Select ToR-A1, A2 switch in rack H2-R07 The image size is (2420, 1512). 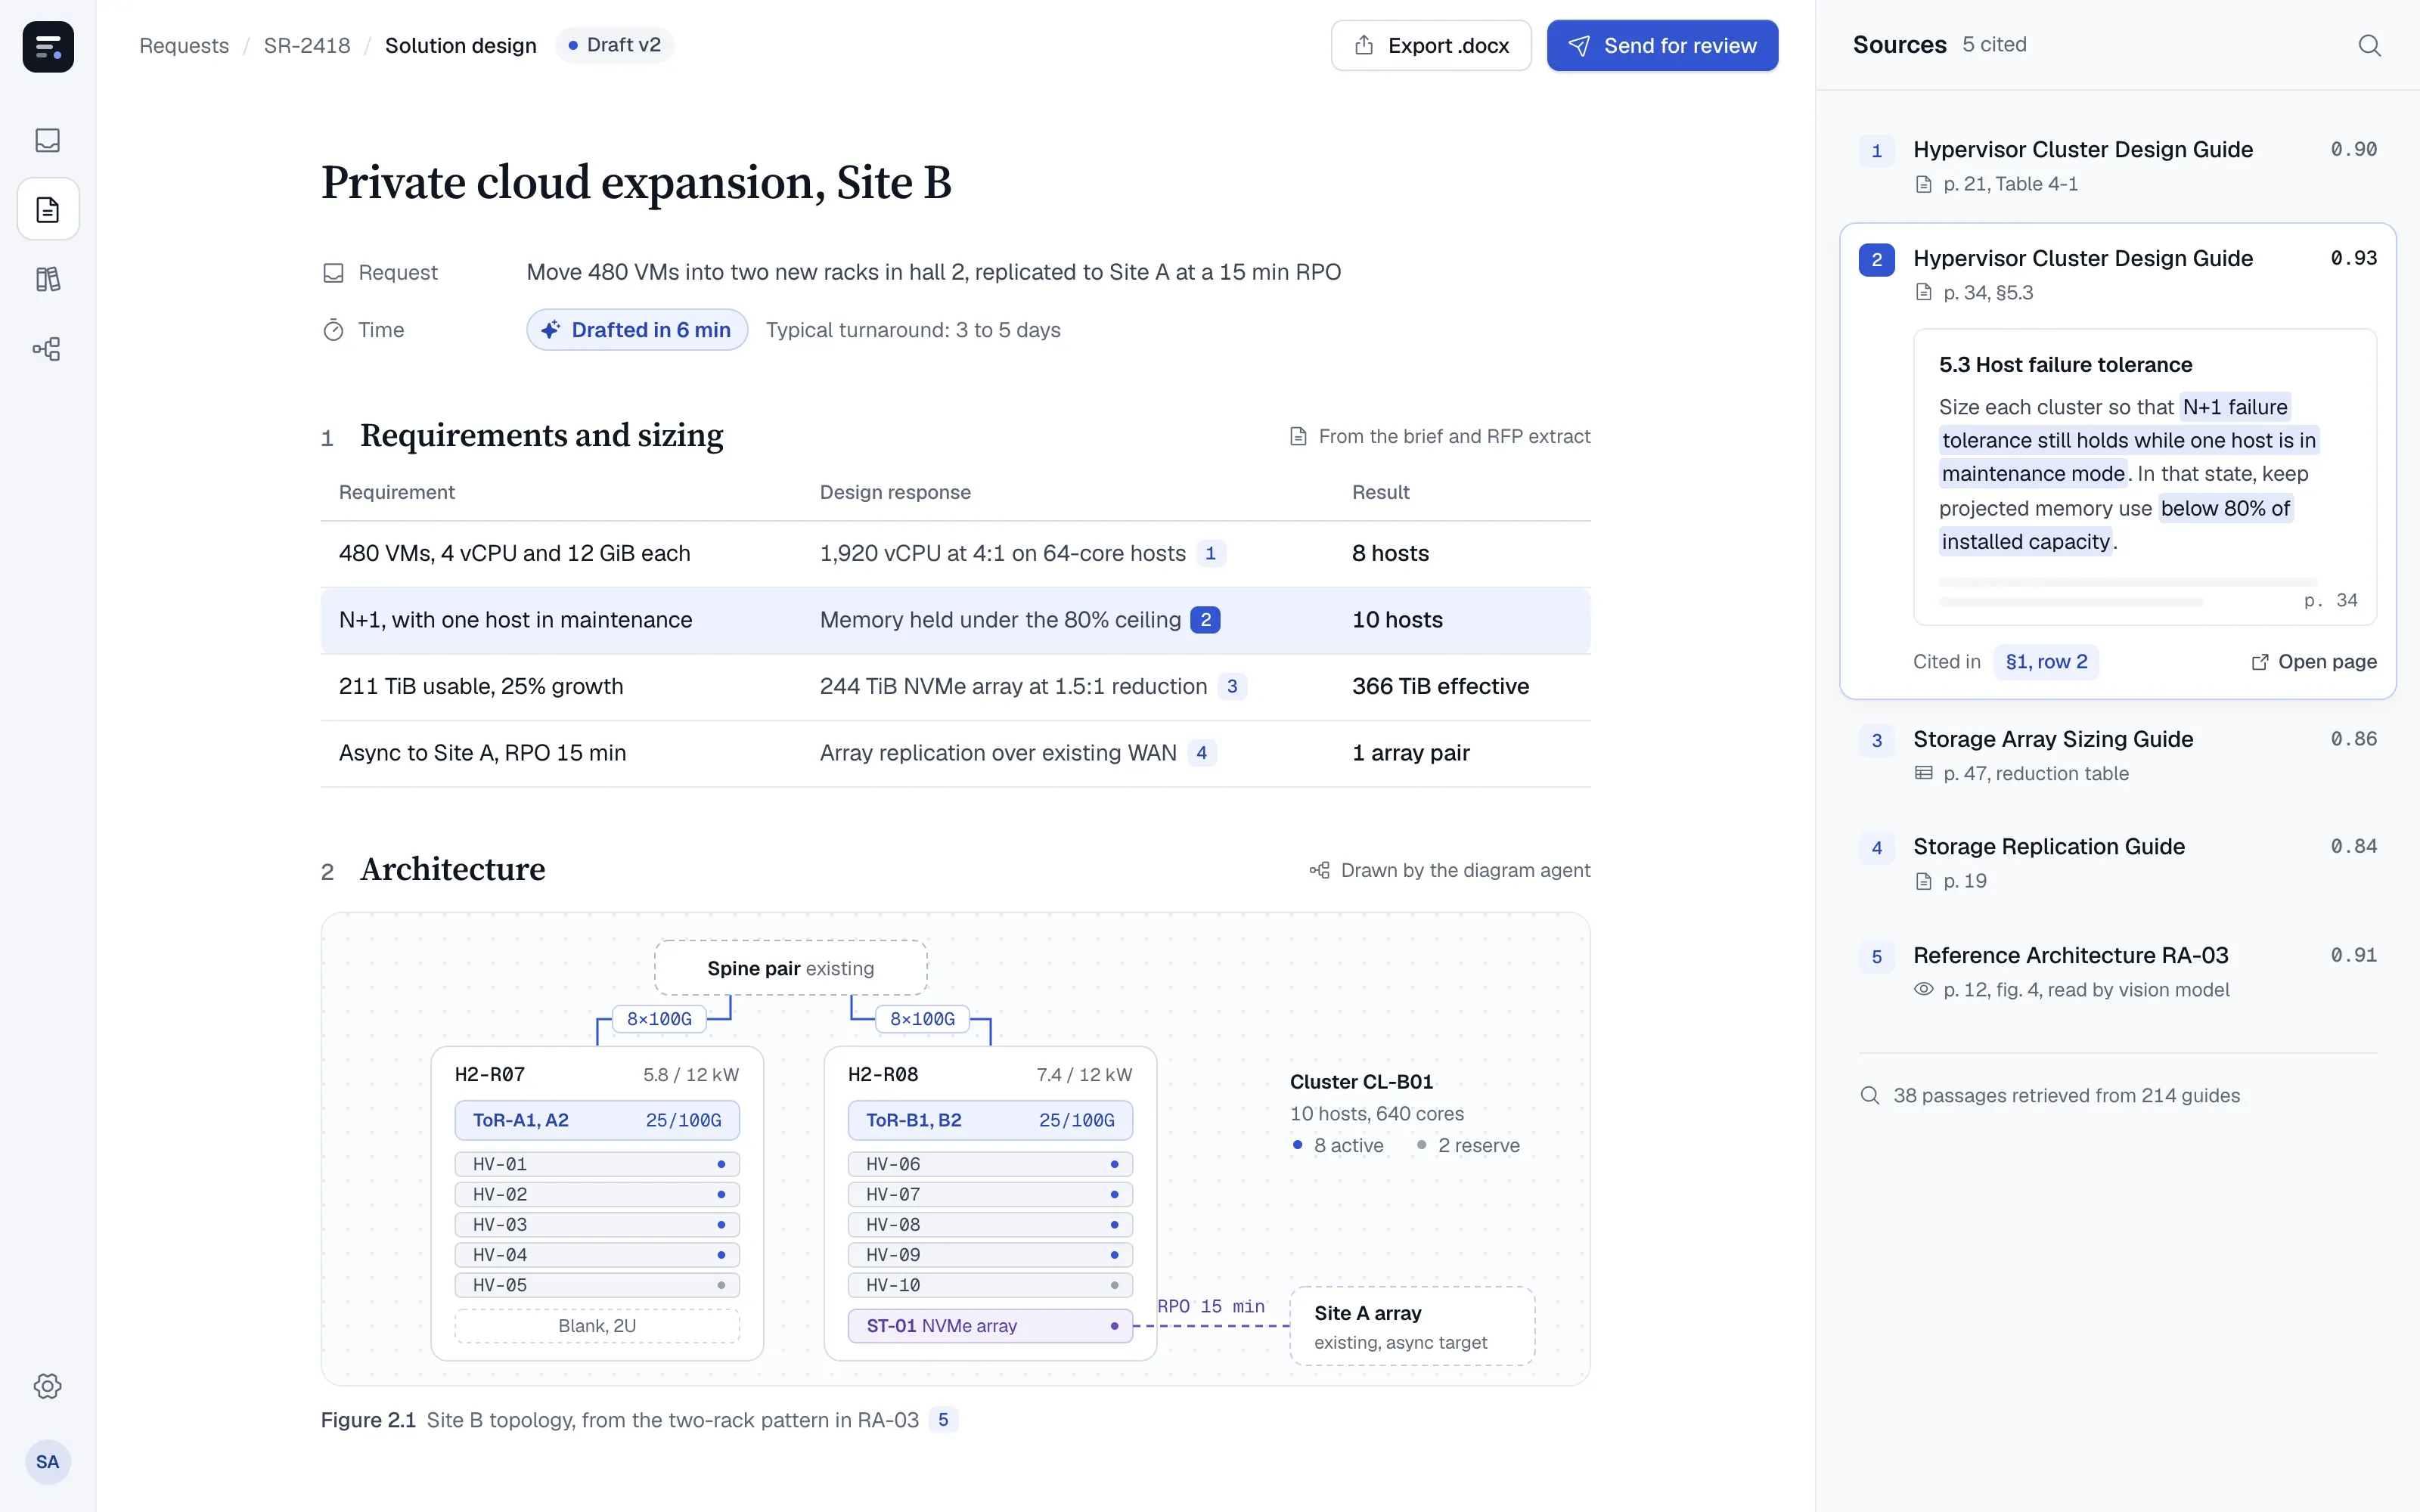tap(597, 1120)
